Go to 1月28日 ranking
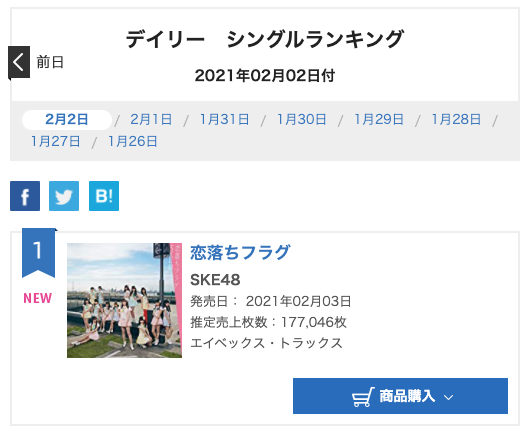 click(x=456, y=120)
